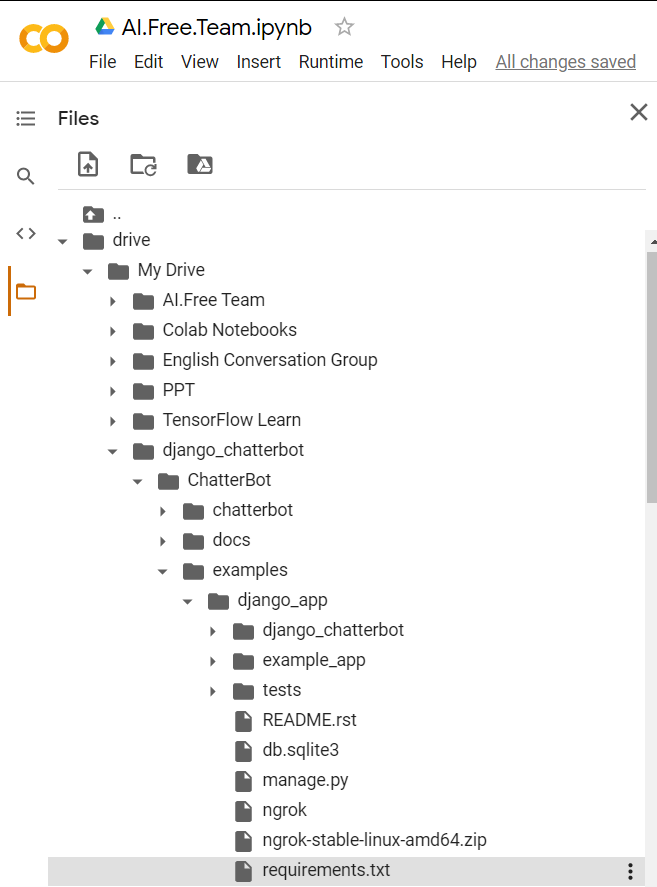Click the file tree vertical scrollbar
The height and width of the screenshot is (887, 657).
pyautogui.click(x=652, y=376)
